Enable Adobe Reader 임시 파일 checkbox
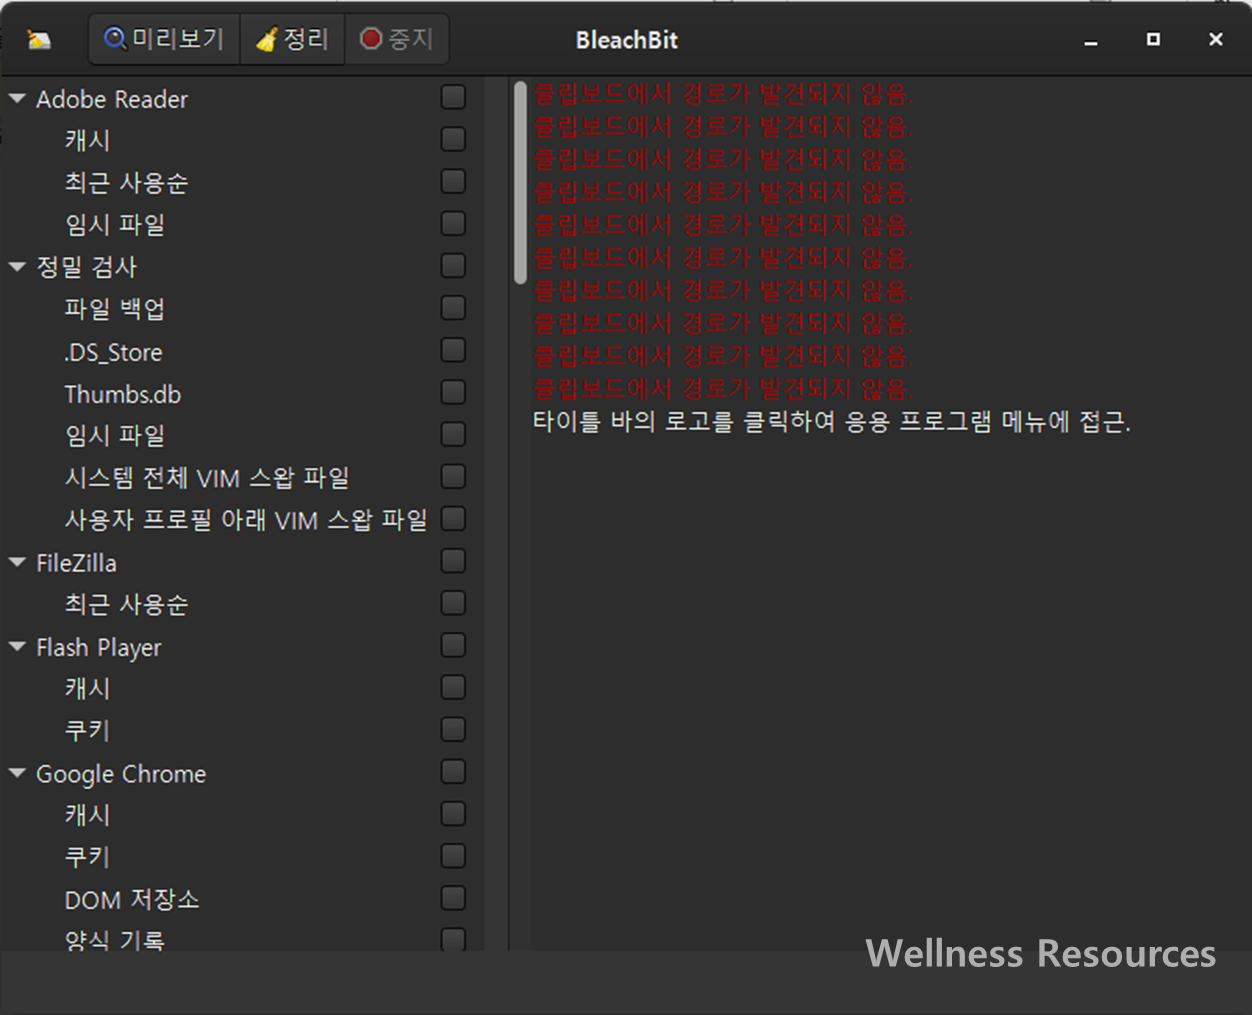 tap(453, 223)
